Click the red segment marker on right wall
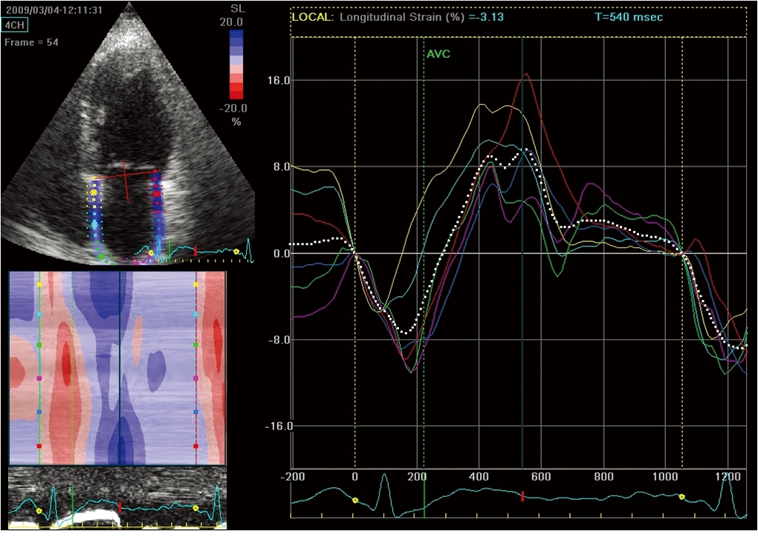Image resolution: width=758 pixels, height=555 pixels. point(157,194)
